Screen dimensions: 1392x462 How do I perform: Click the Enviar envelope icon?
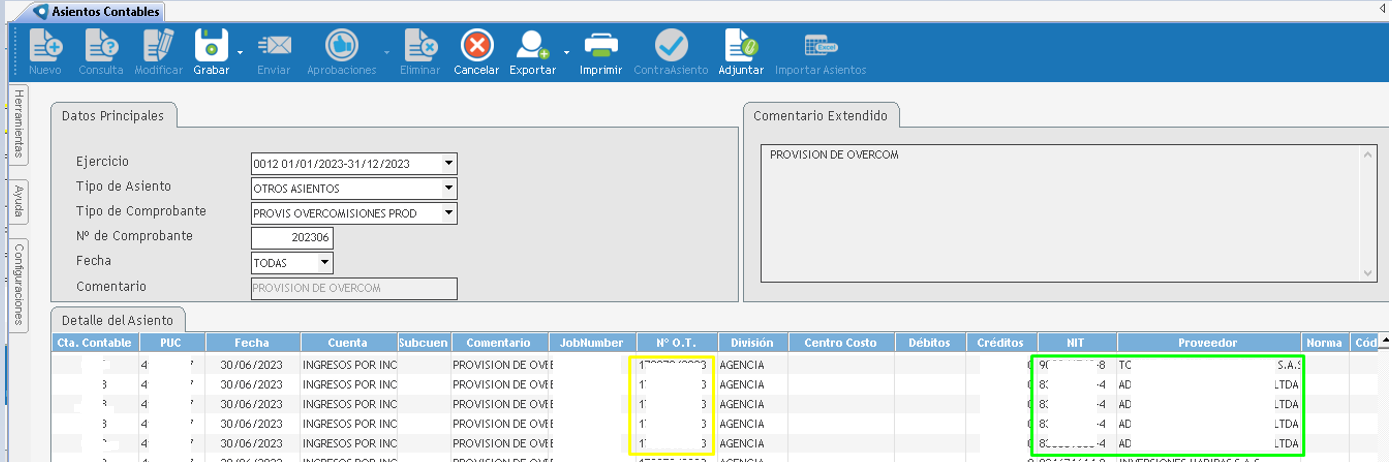click(274, 46)
